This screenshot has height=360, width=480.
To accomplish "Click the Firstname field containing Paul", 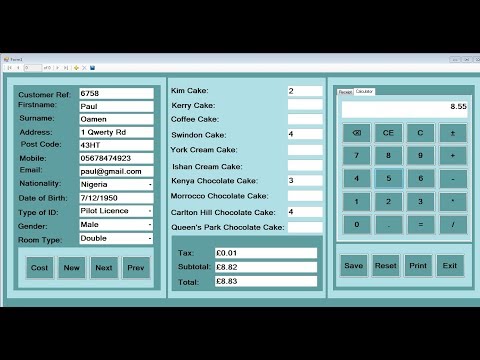I will point(116,106).
